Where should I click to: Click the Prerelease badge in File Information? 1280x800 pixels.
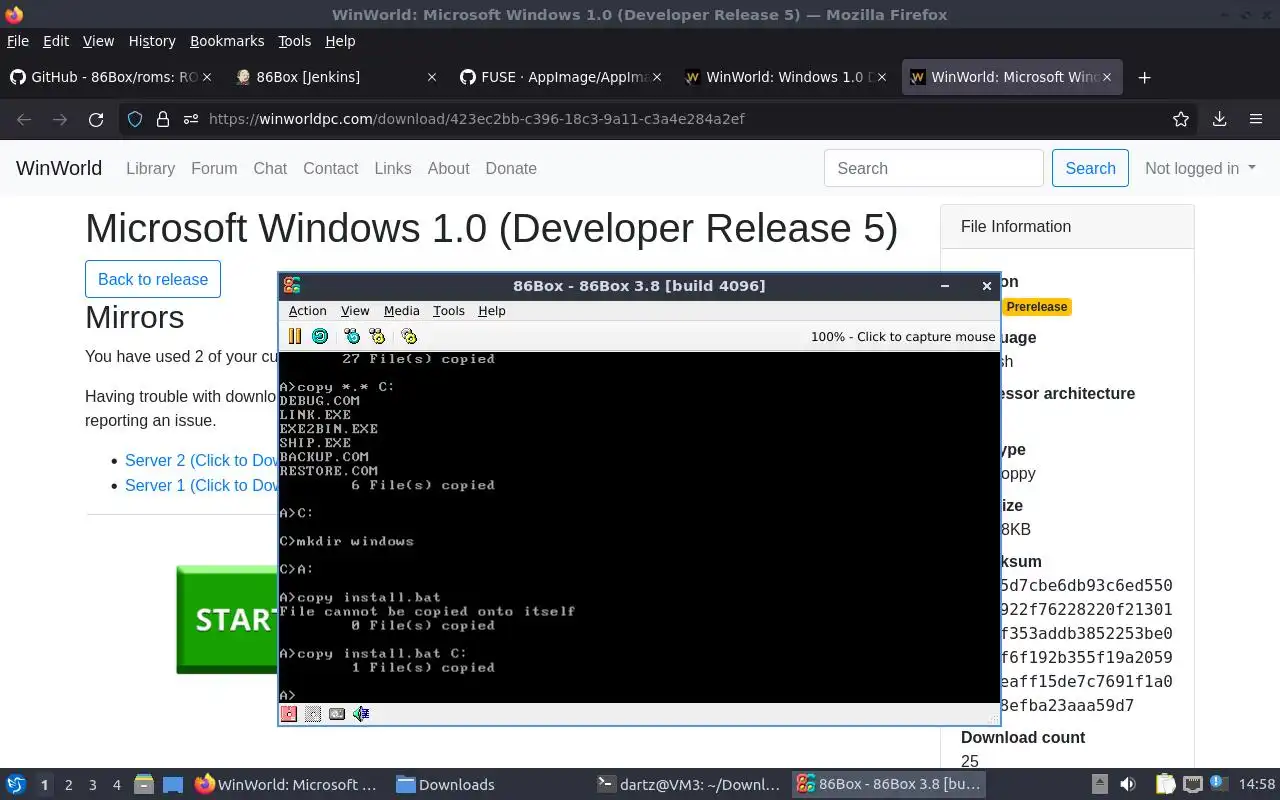coord(1036,307)
